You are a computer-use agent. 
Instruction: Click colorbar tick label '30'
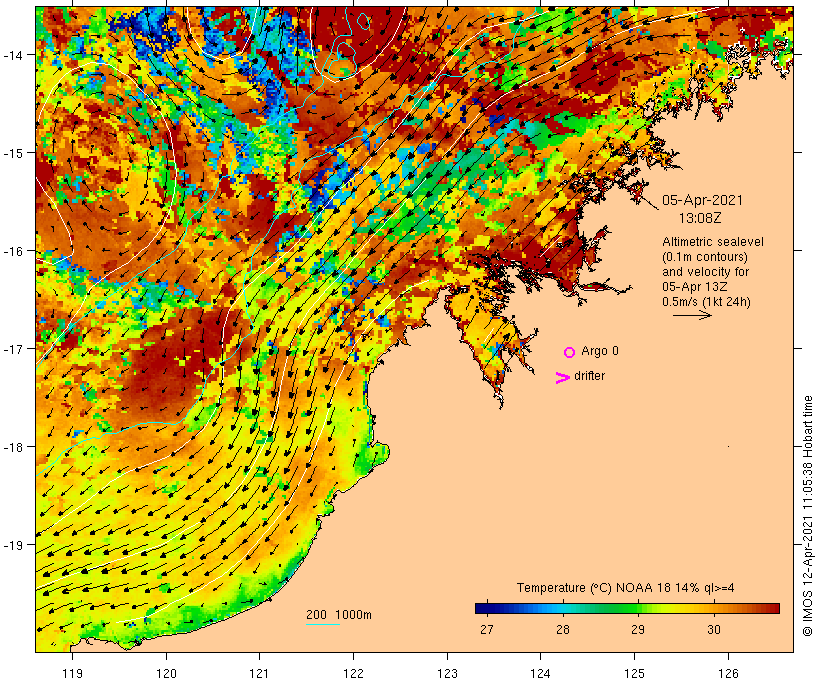714,630
